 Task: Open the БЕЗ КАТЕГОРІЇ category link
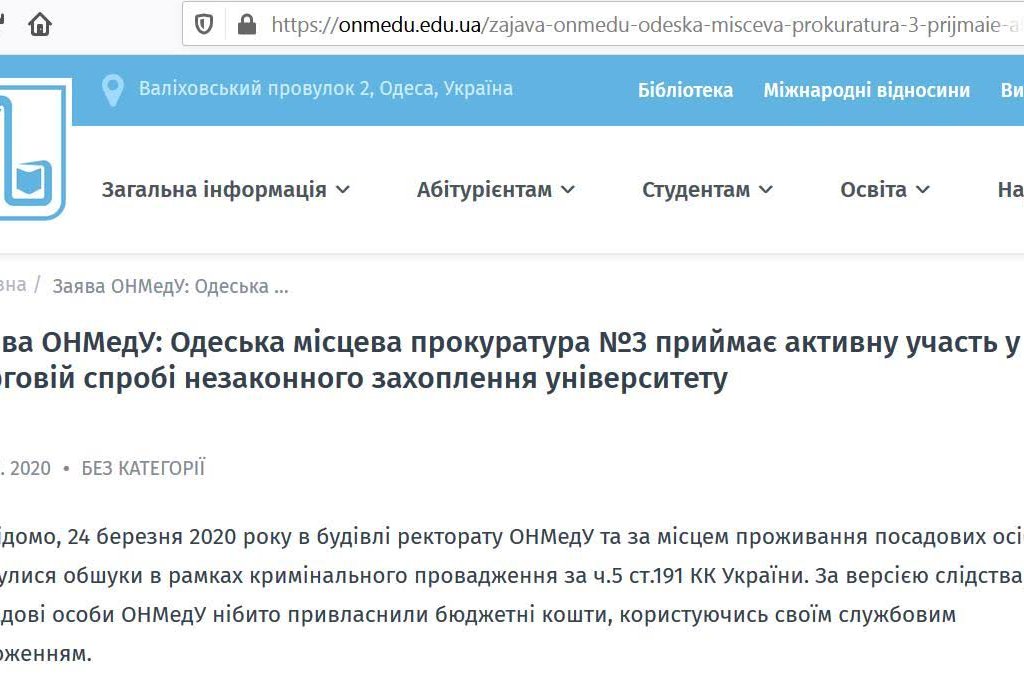coord(143,468)
